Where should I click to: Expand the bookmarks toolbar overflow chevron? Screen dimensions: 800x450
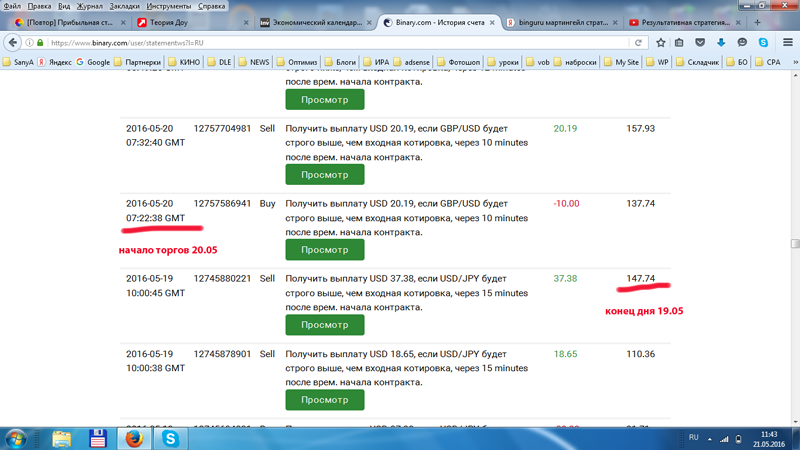pyautogui.click(x=794, y=62)
